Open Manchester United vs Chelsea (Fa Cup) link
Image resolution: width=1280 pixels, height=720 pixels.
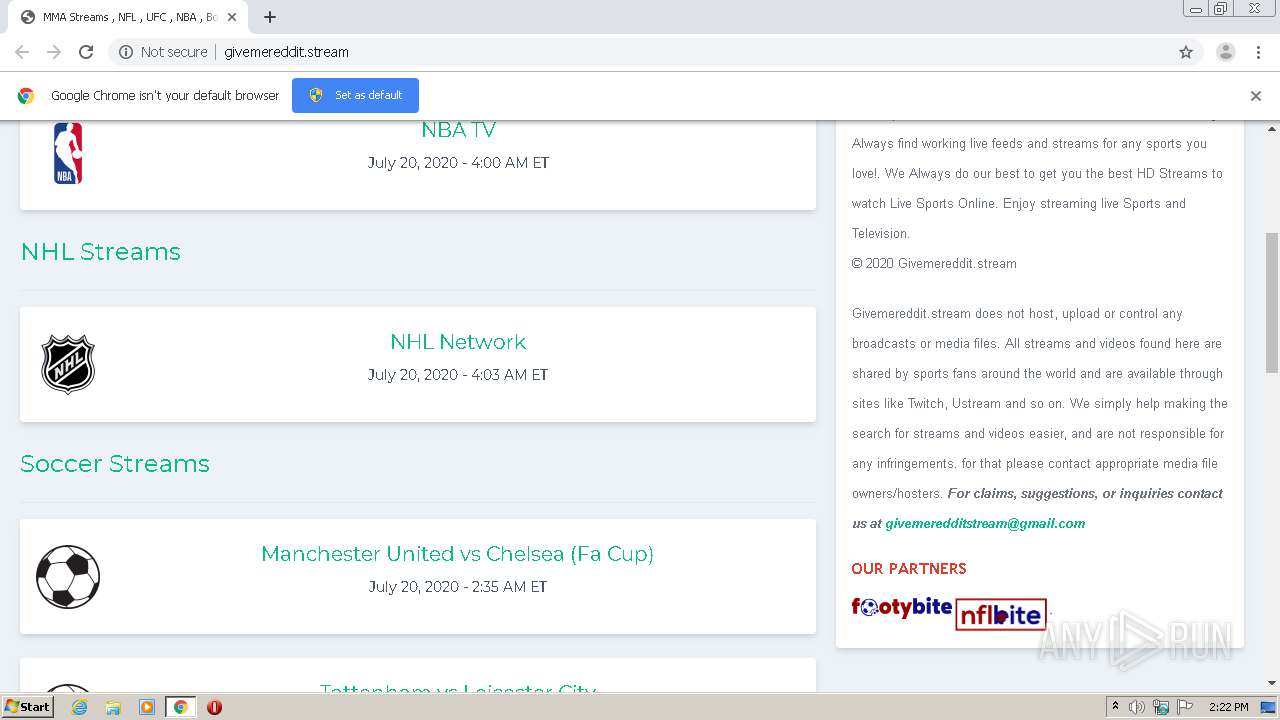[x=458, y=554]
